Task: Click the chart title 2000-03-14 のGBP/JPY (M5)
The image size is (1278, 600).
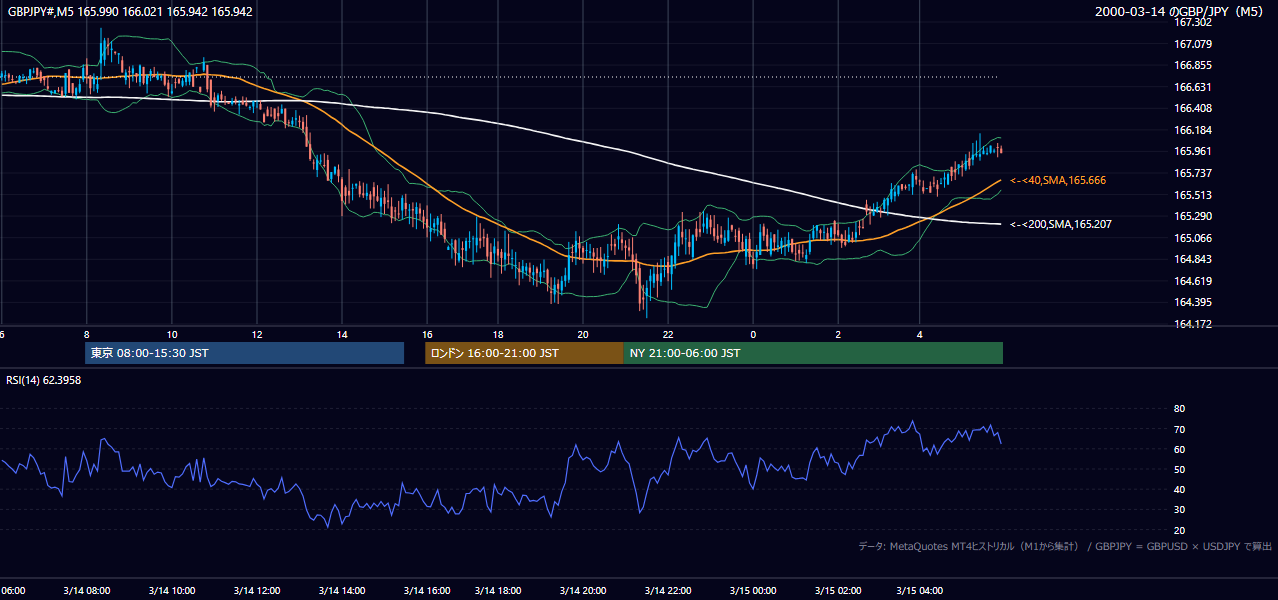Action: [x=1180, y=12]
